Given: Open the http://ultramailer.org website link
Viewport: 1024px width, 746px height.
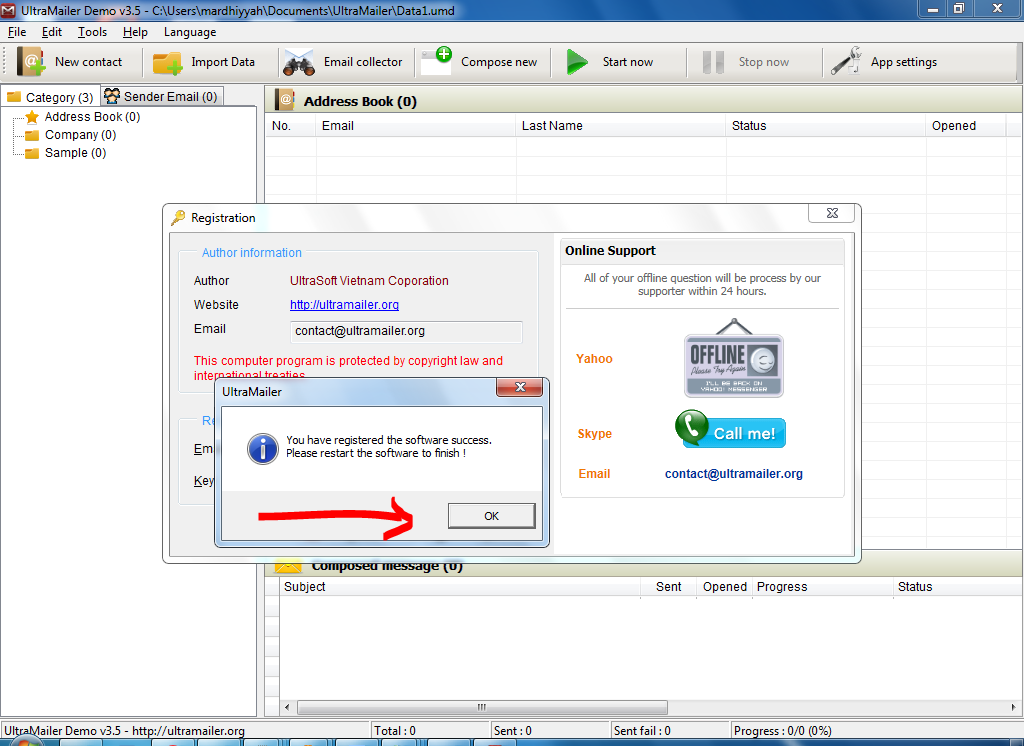Looking at the screenshot, I should pyautogui.click(x=344, y=305).
